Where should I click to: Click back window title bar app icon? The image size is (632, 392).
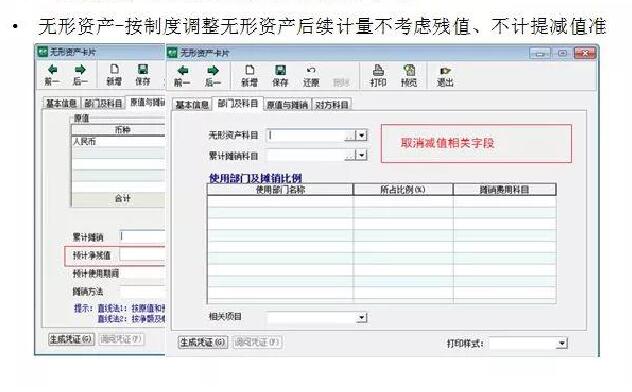[42, 52]
